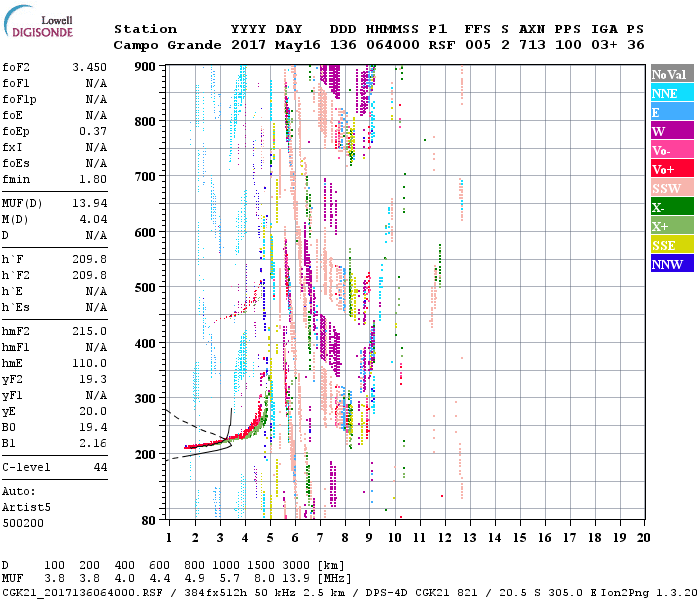Select the MUF(D) value 13.94
This screenshot has width=700, height=600.
[89, 204]
